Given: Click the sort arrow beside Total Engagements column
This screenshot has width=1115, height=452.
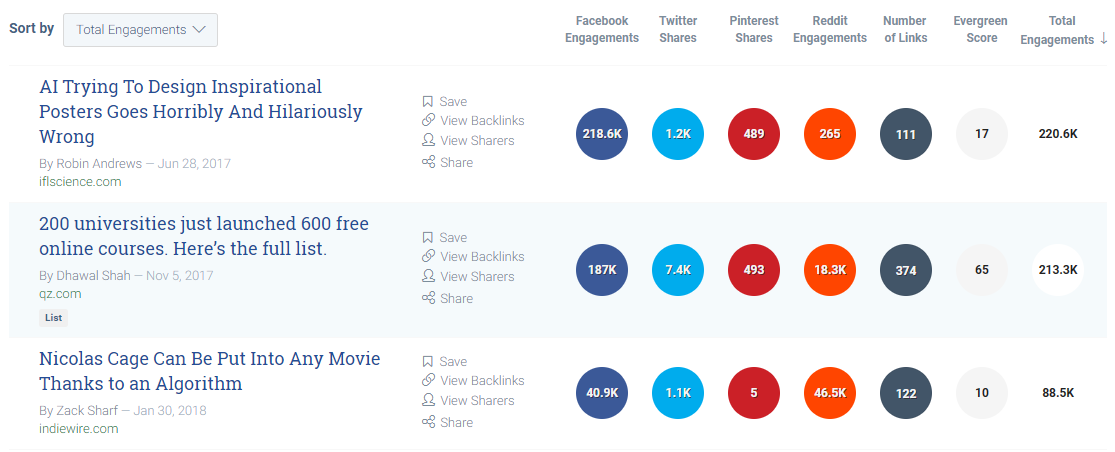Looking at the screenshot, I should [x=1103, y=39].
